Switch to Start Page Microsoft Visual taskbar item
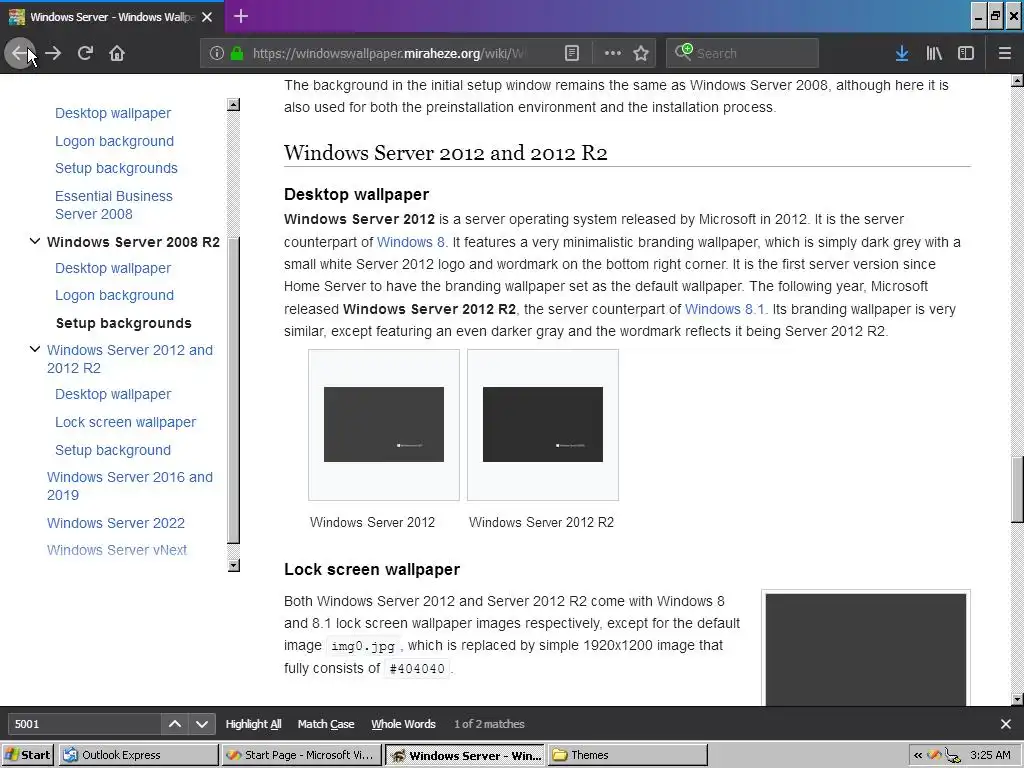The height and width of the screenshot is (768, 1024). [301, 755]
